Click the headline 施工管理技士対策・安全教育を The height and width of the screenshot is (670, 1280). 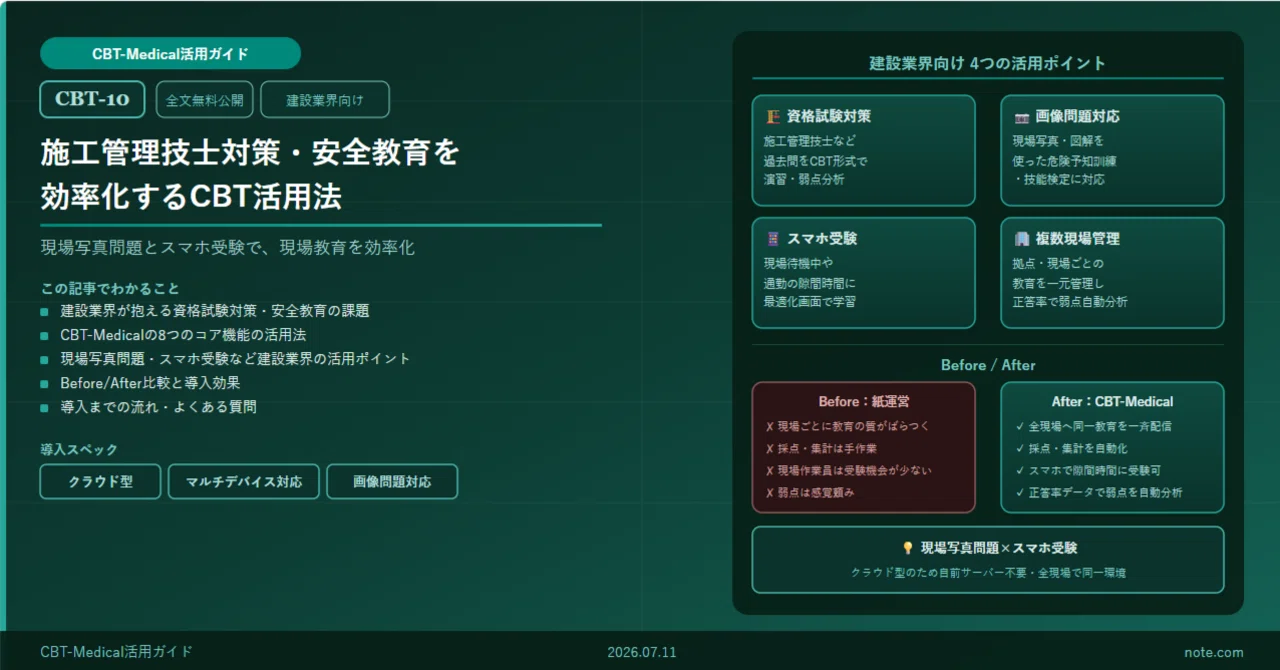coord(250,152)
